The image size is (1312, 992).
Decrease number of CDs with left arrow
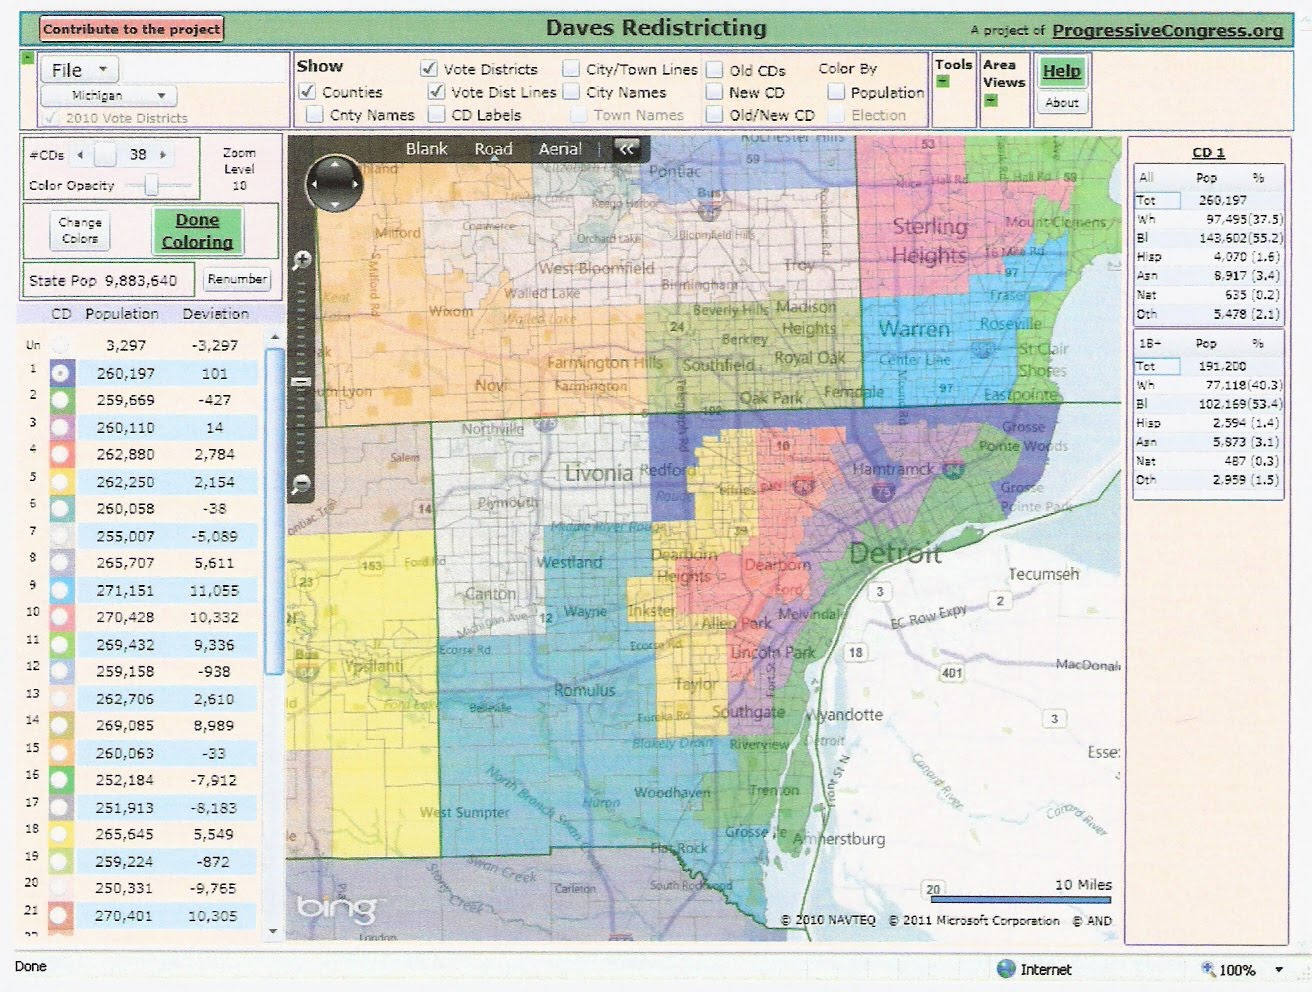tap(81, 155)
